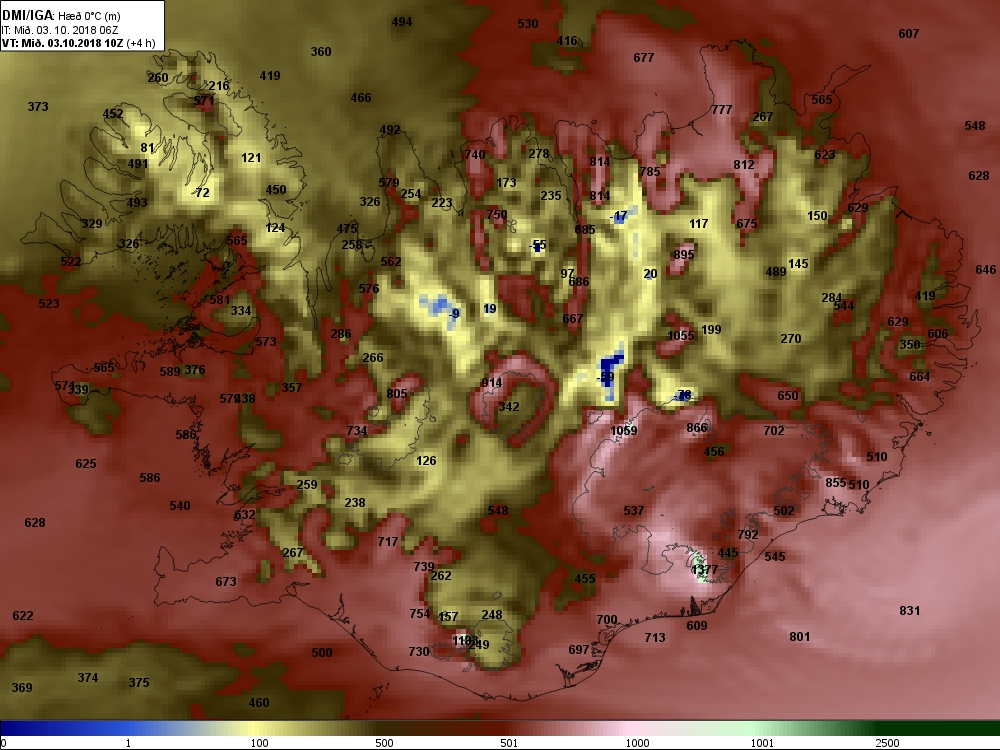Click the map value 369
This screenshot has width=1000, height=750.
coord(22,688)
